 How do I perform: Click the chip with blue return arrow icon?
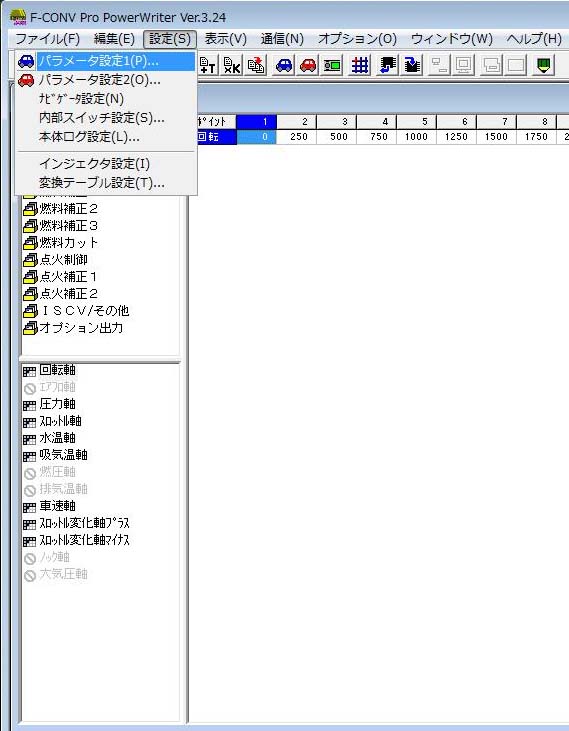point(387,66)
